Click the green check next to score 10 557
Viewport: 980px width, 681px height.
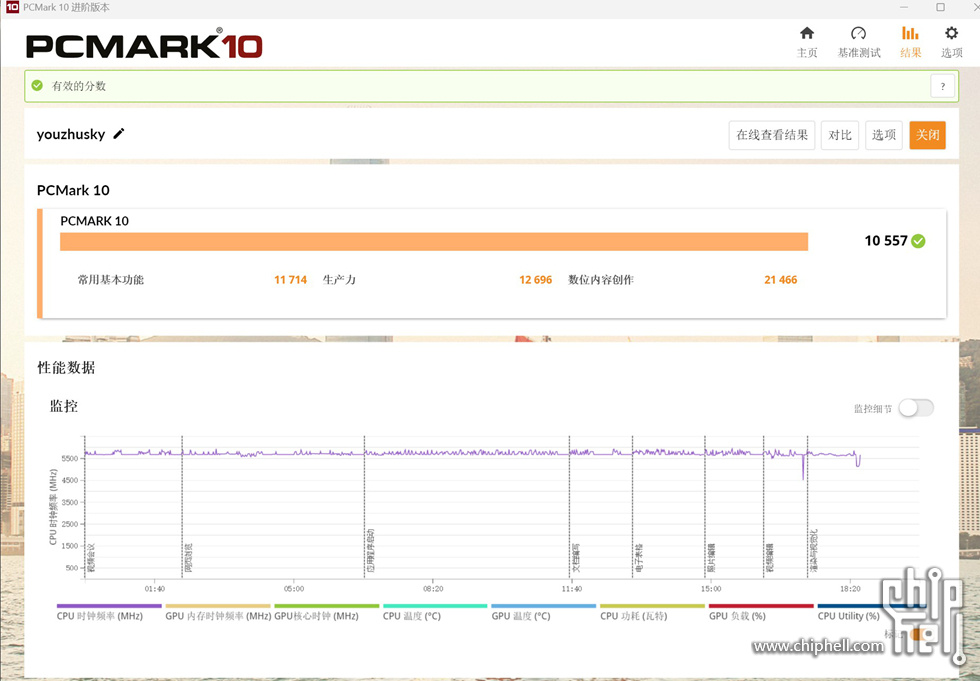tap(918, 241)
